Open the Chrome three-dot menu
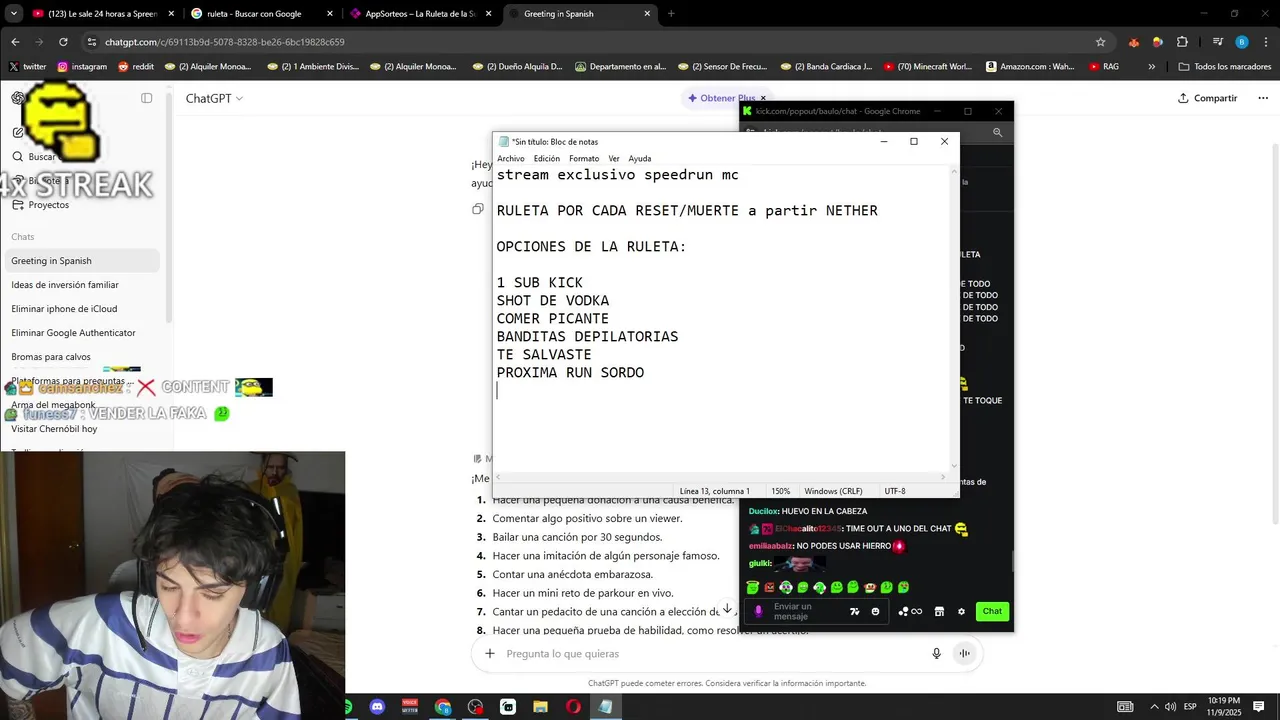This screenshot has height=720, width=1280. coord(1265,42)
